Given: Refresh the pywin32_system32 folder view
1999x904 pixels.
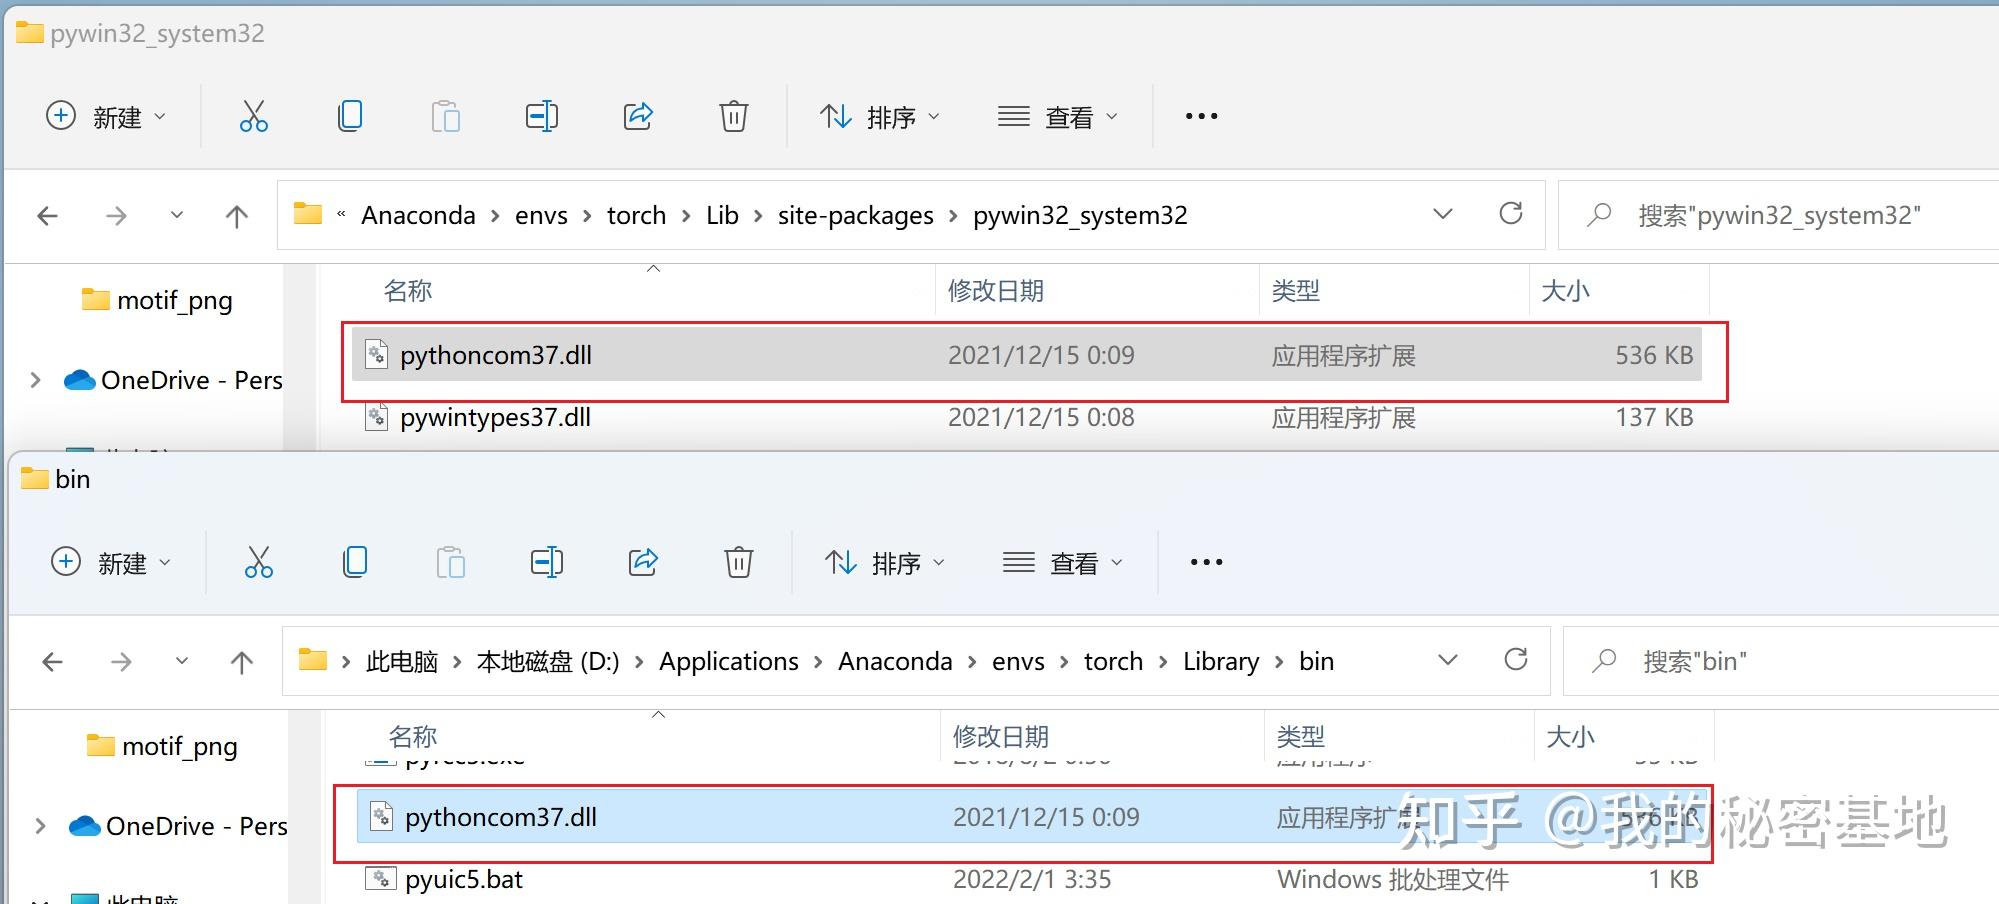Looking at the screenshot, I should tap(1511, 214).
